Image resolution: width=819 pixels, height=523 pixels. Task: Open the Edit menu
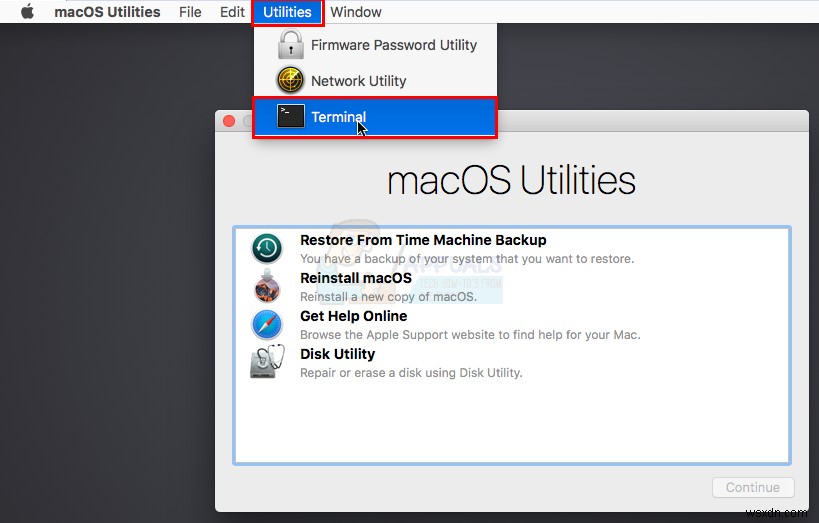[232, 11]
